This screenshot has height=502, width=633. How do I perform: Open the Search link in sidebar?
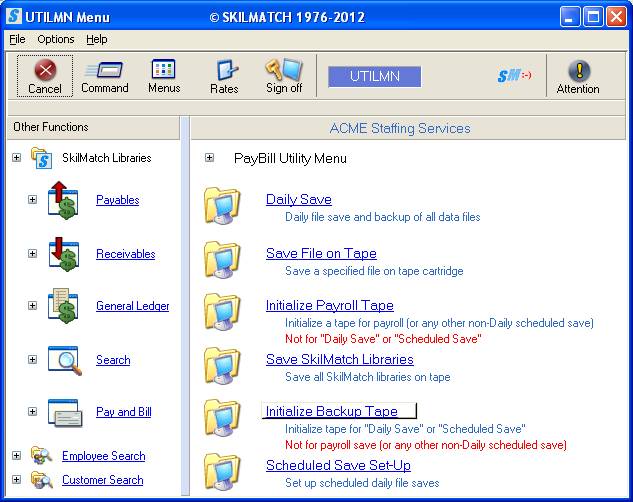pyautogui.click(x=113, y=360)
